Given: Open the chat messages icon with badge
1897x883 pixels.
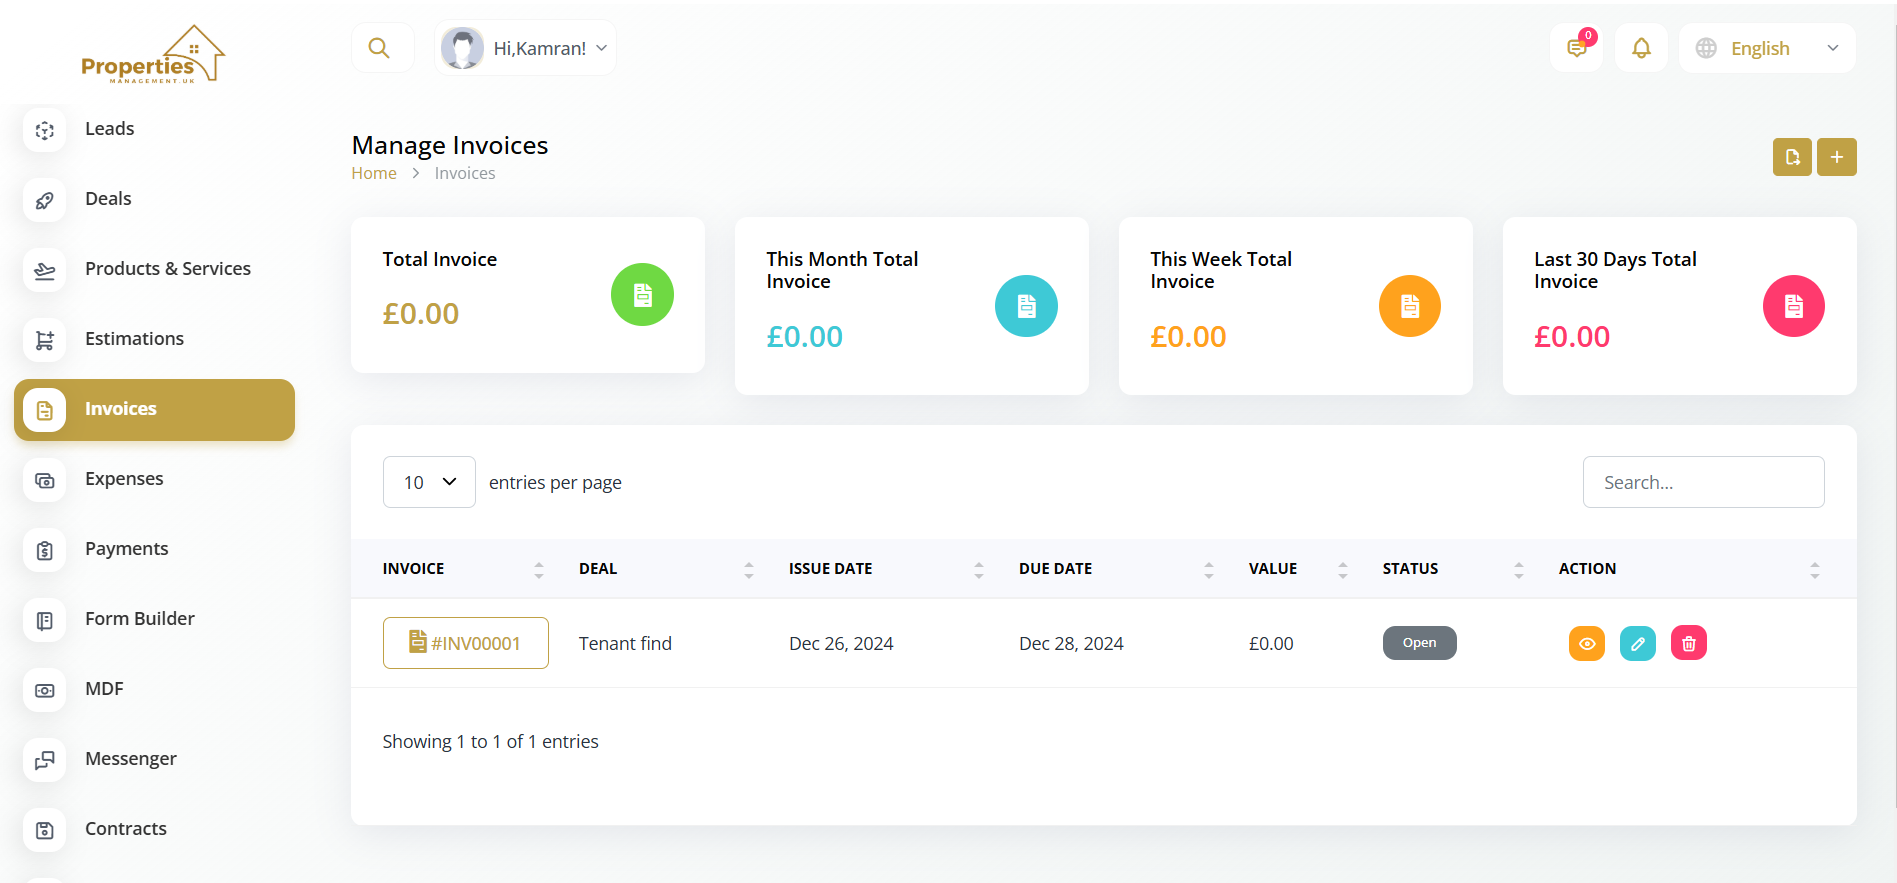Looking at the screenshot, I should 1576,48.
